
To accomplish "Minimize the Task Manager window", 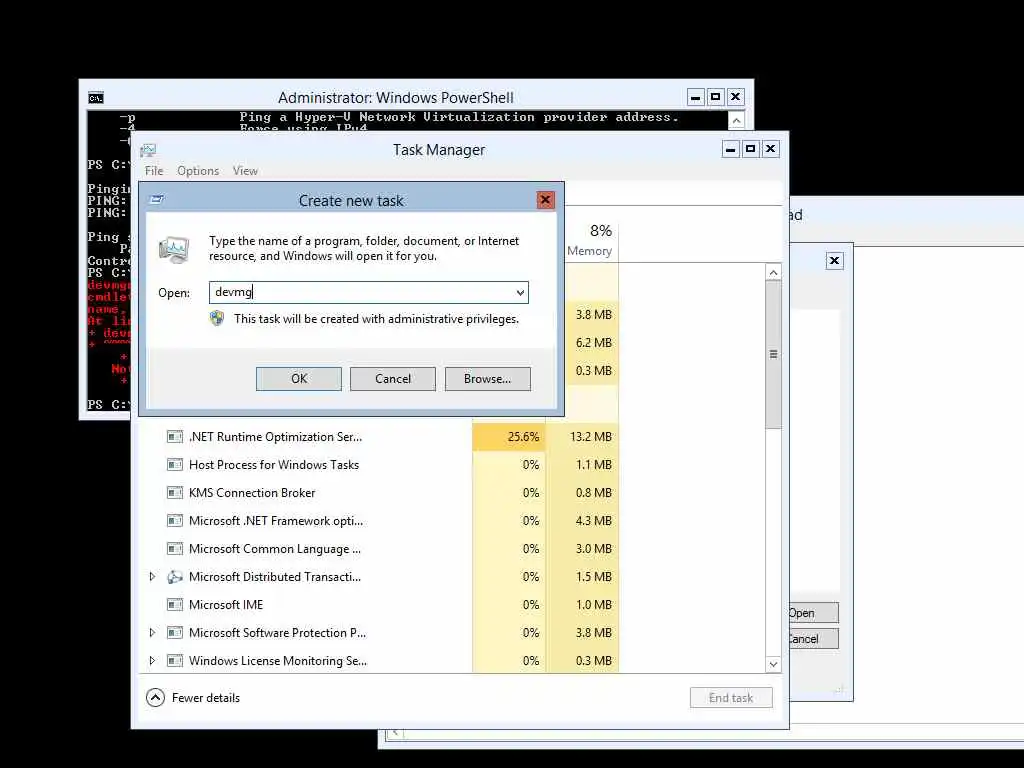I will pos(731,150).
